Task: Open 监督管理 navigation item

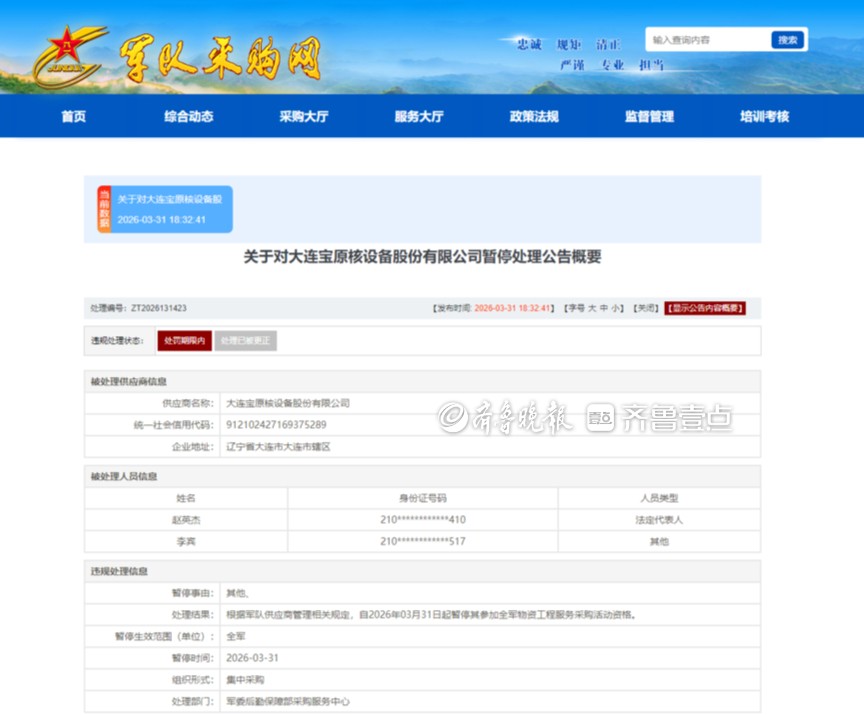Action: (649, 116)
